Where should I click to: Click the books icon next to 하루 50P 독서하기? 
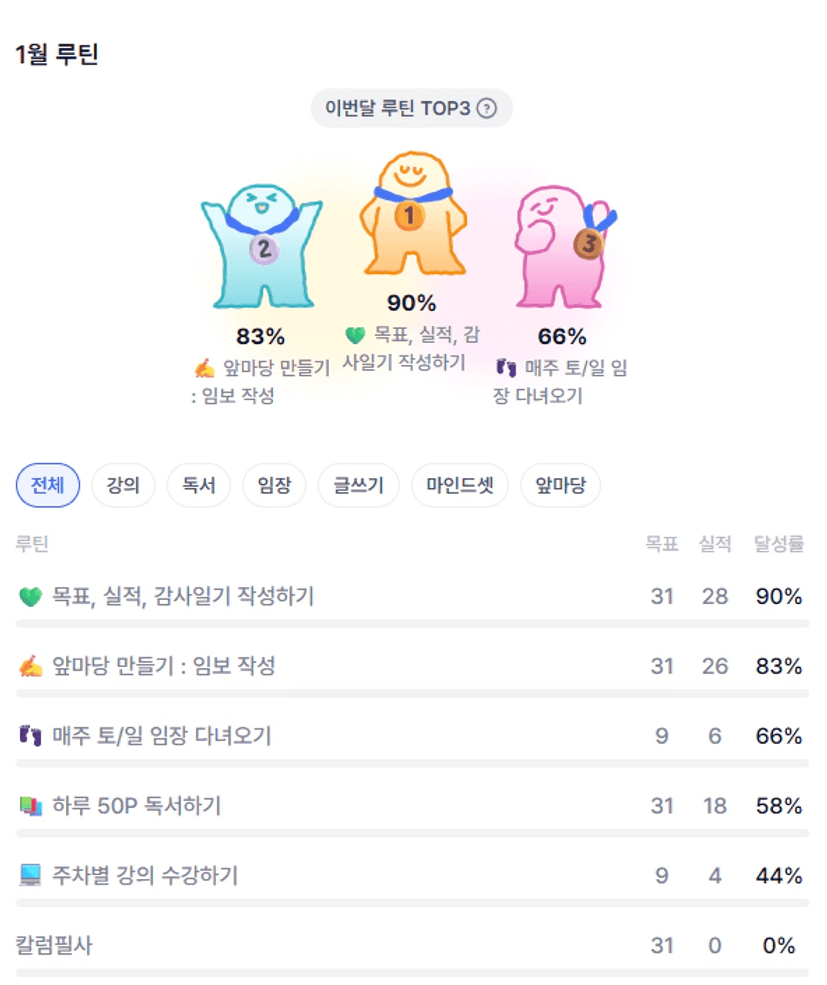(x=30, y=806)
